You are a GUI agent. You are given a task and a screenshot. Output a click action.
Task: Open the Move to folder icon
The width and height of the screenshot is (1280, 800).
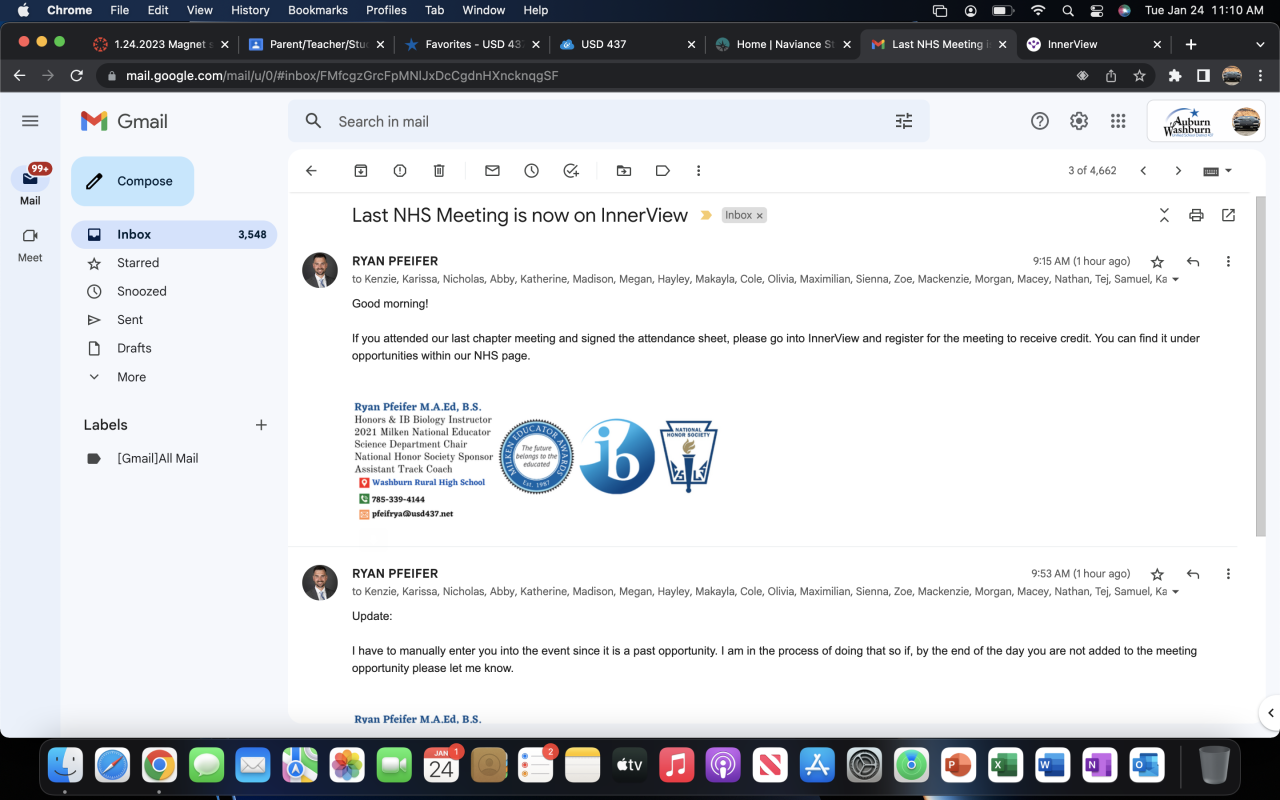coord(624,171)
